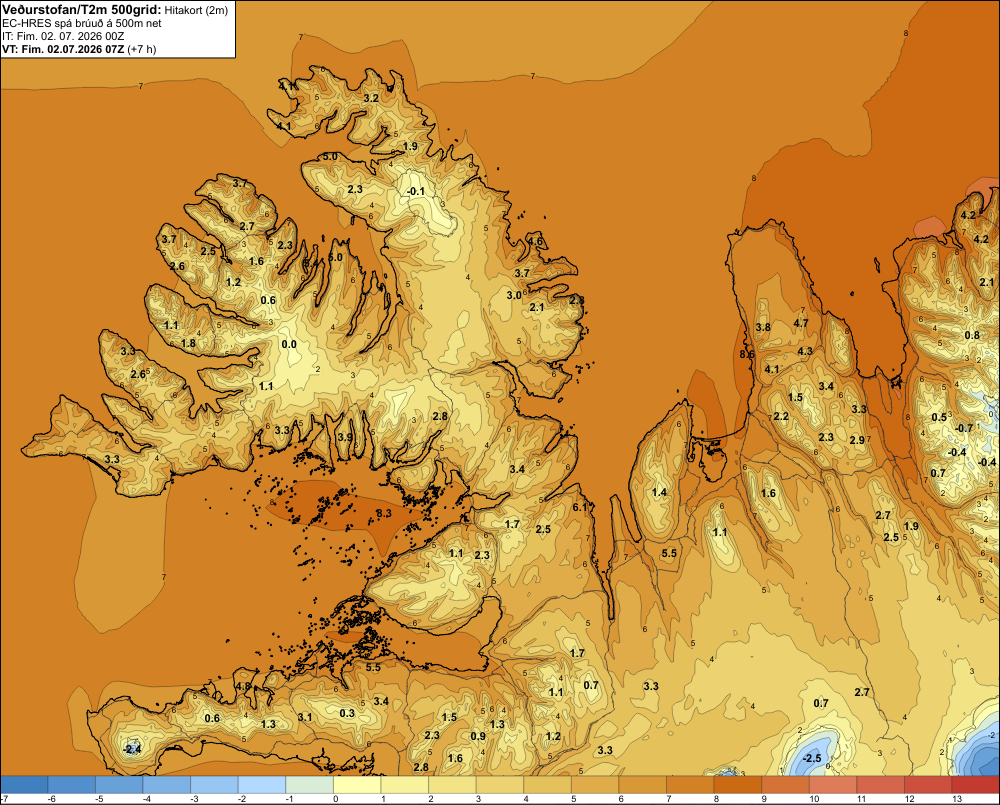The width and height of the screenshot is (1000, 805).
Task: Click the '(+7 h)' forecast offset
Action: coord(142,49)
